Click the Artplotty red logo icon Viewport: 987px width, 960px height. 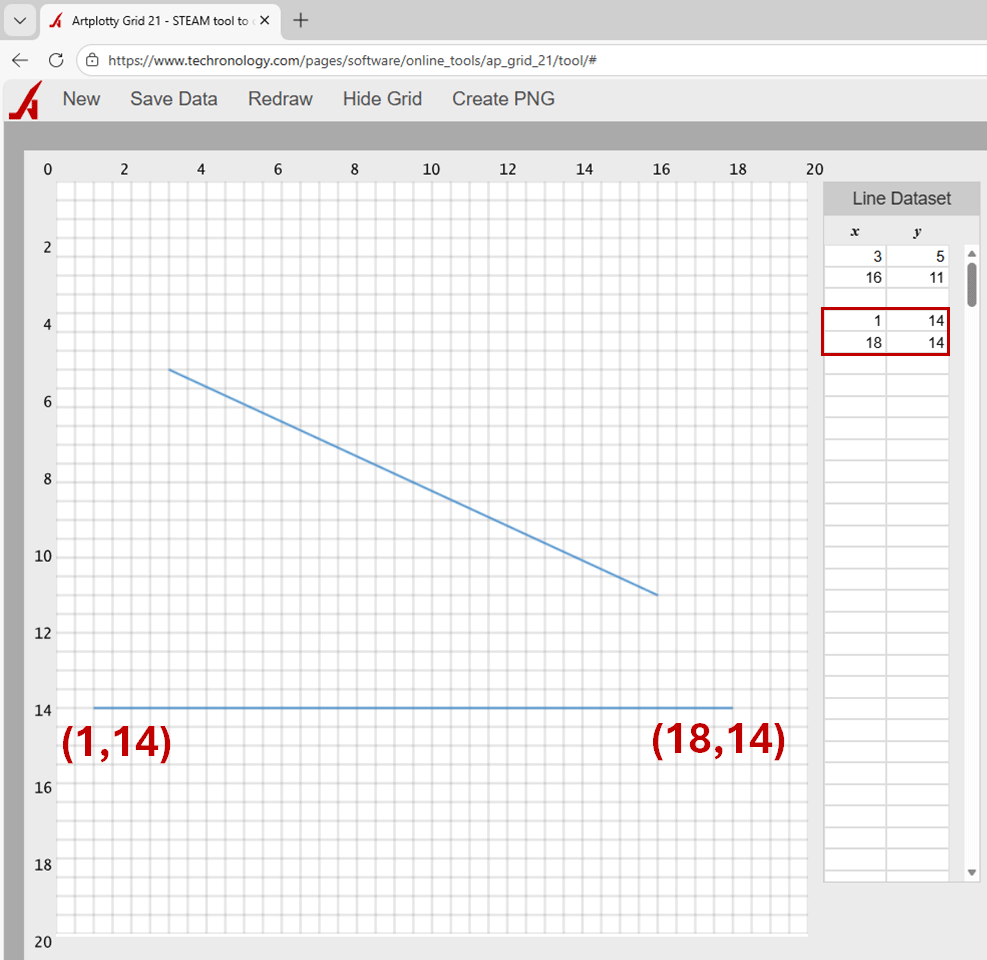click(24, 100)
